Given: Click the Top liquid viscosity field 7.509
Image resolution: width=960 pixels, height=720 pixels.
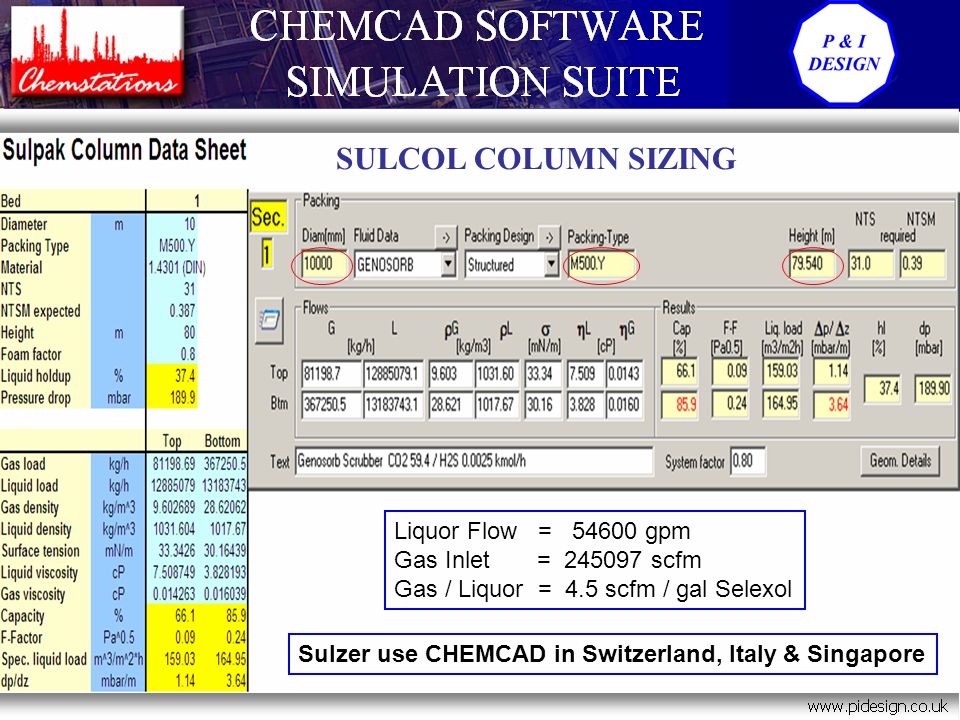Looking at the screenshot, I should 585,373.
